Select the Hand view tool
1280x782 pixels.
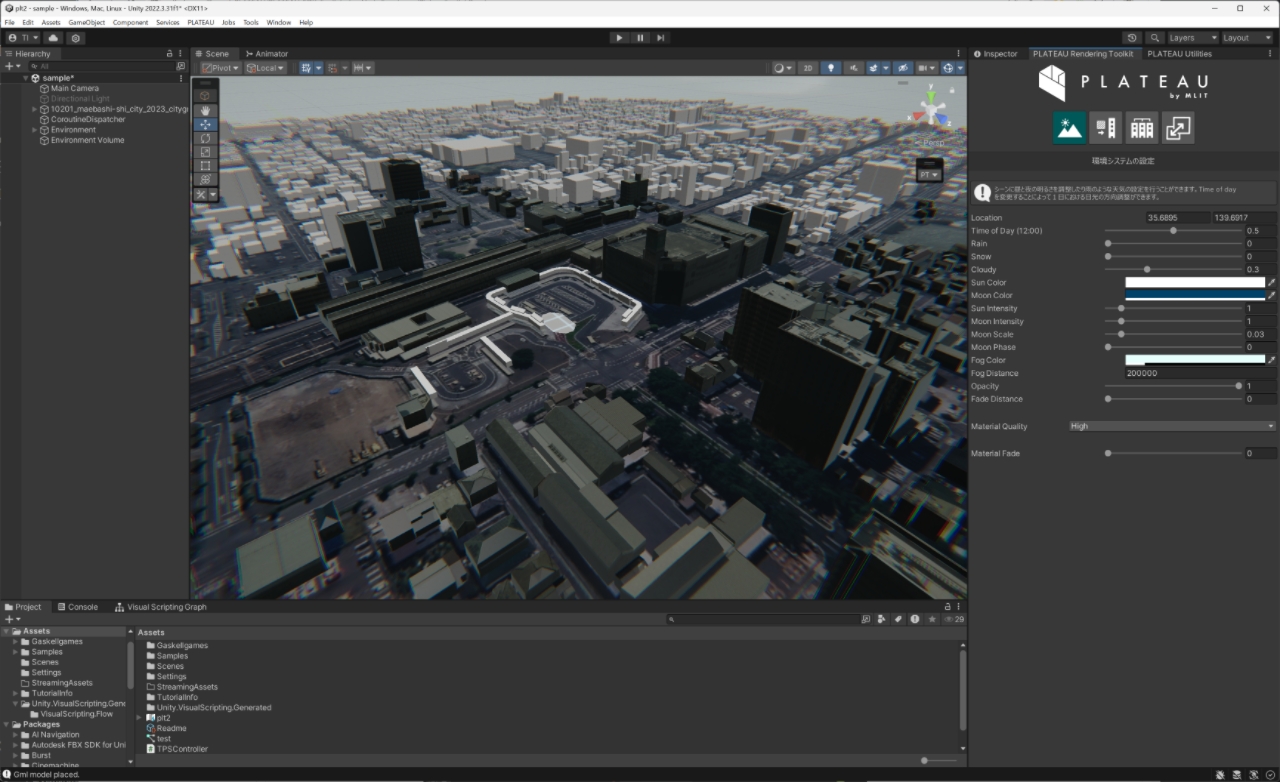pos(205,110)
